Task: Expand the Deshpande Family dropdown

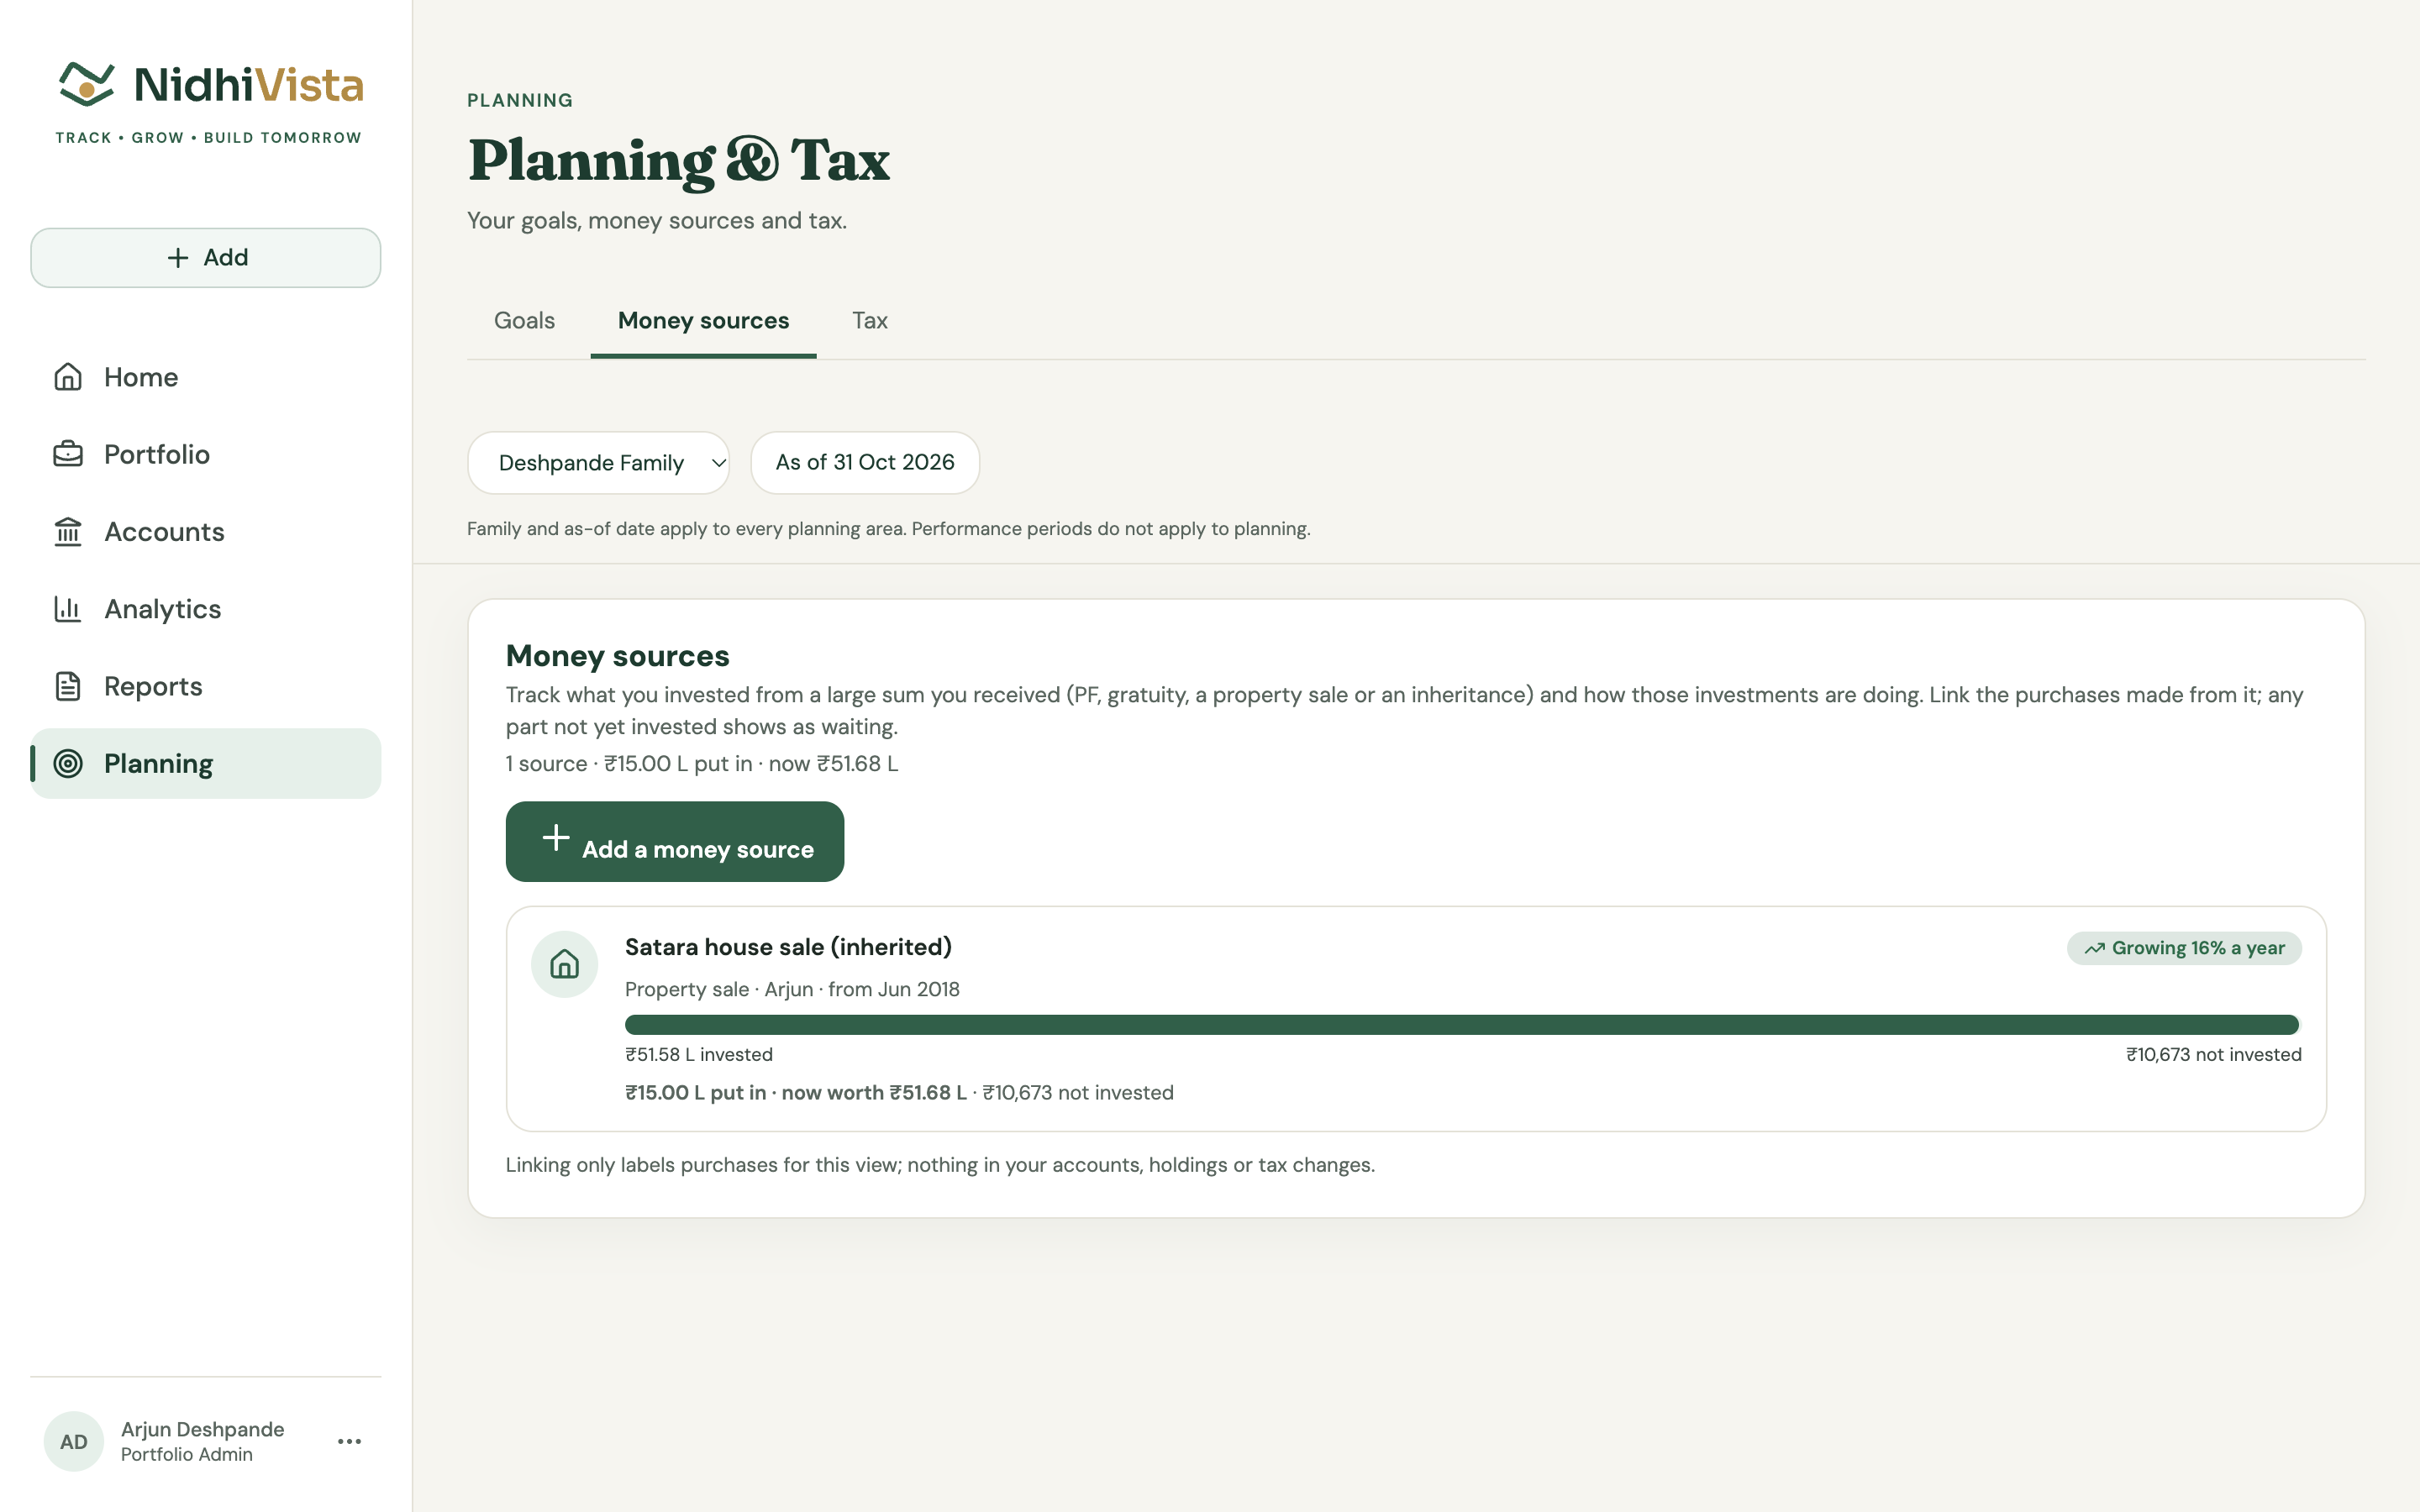Action: pos(598,463)
